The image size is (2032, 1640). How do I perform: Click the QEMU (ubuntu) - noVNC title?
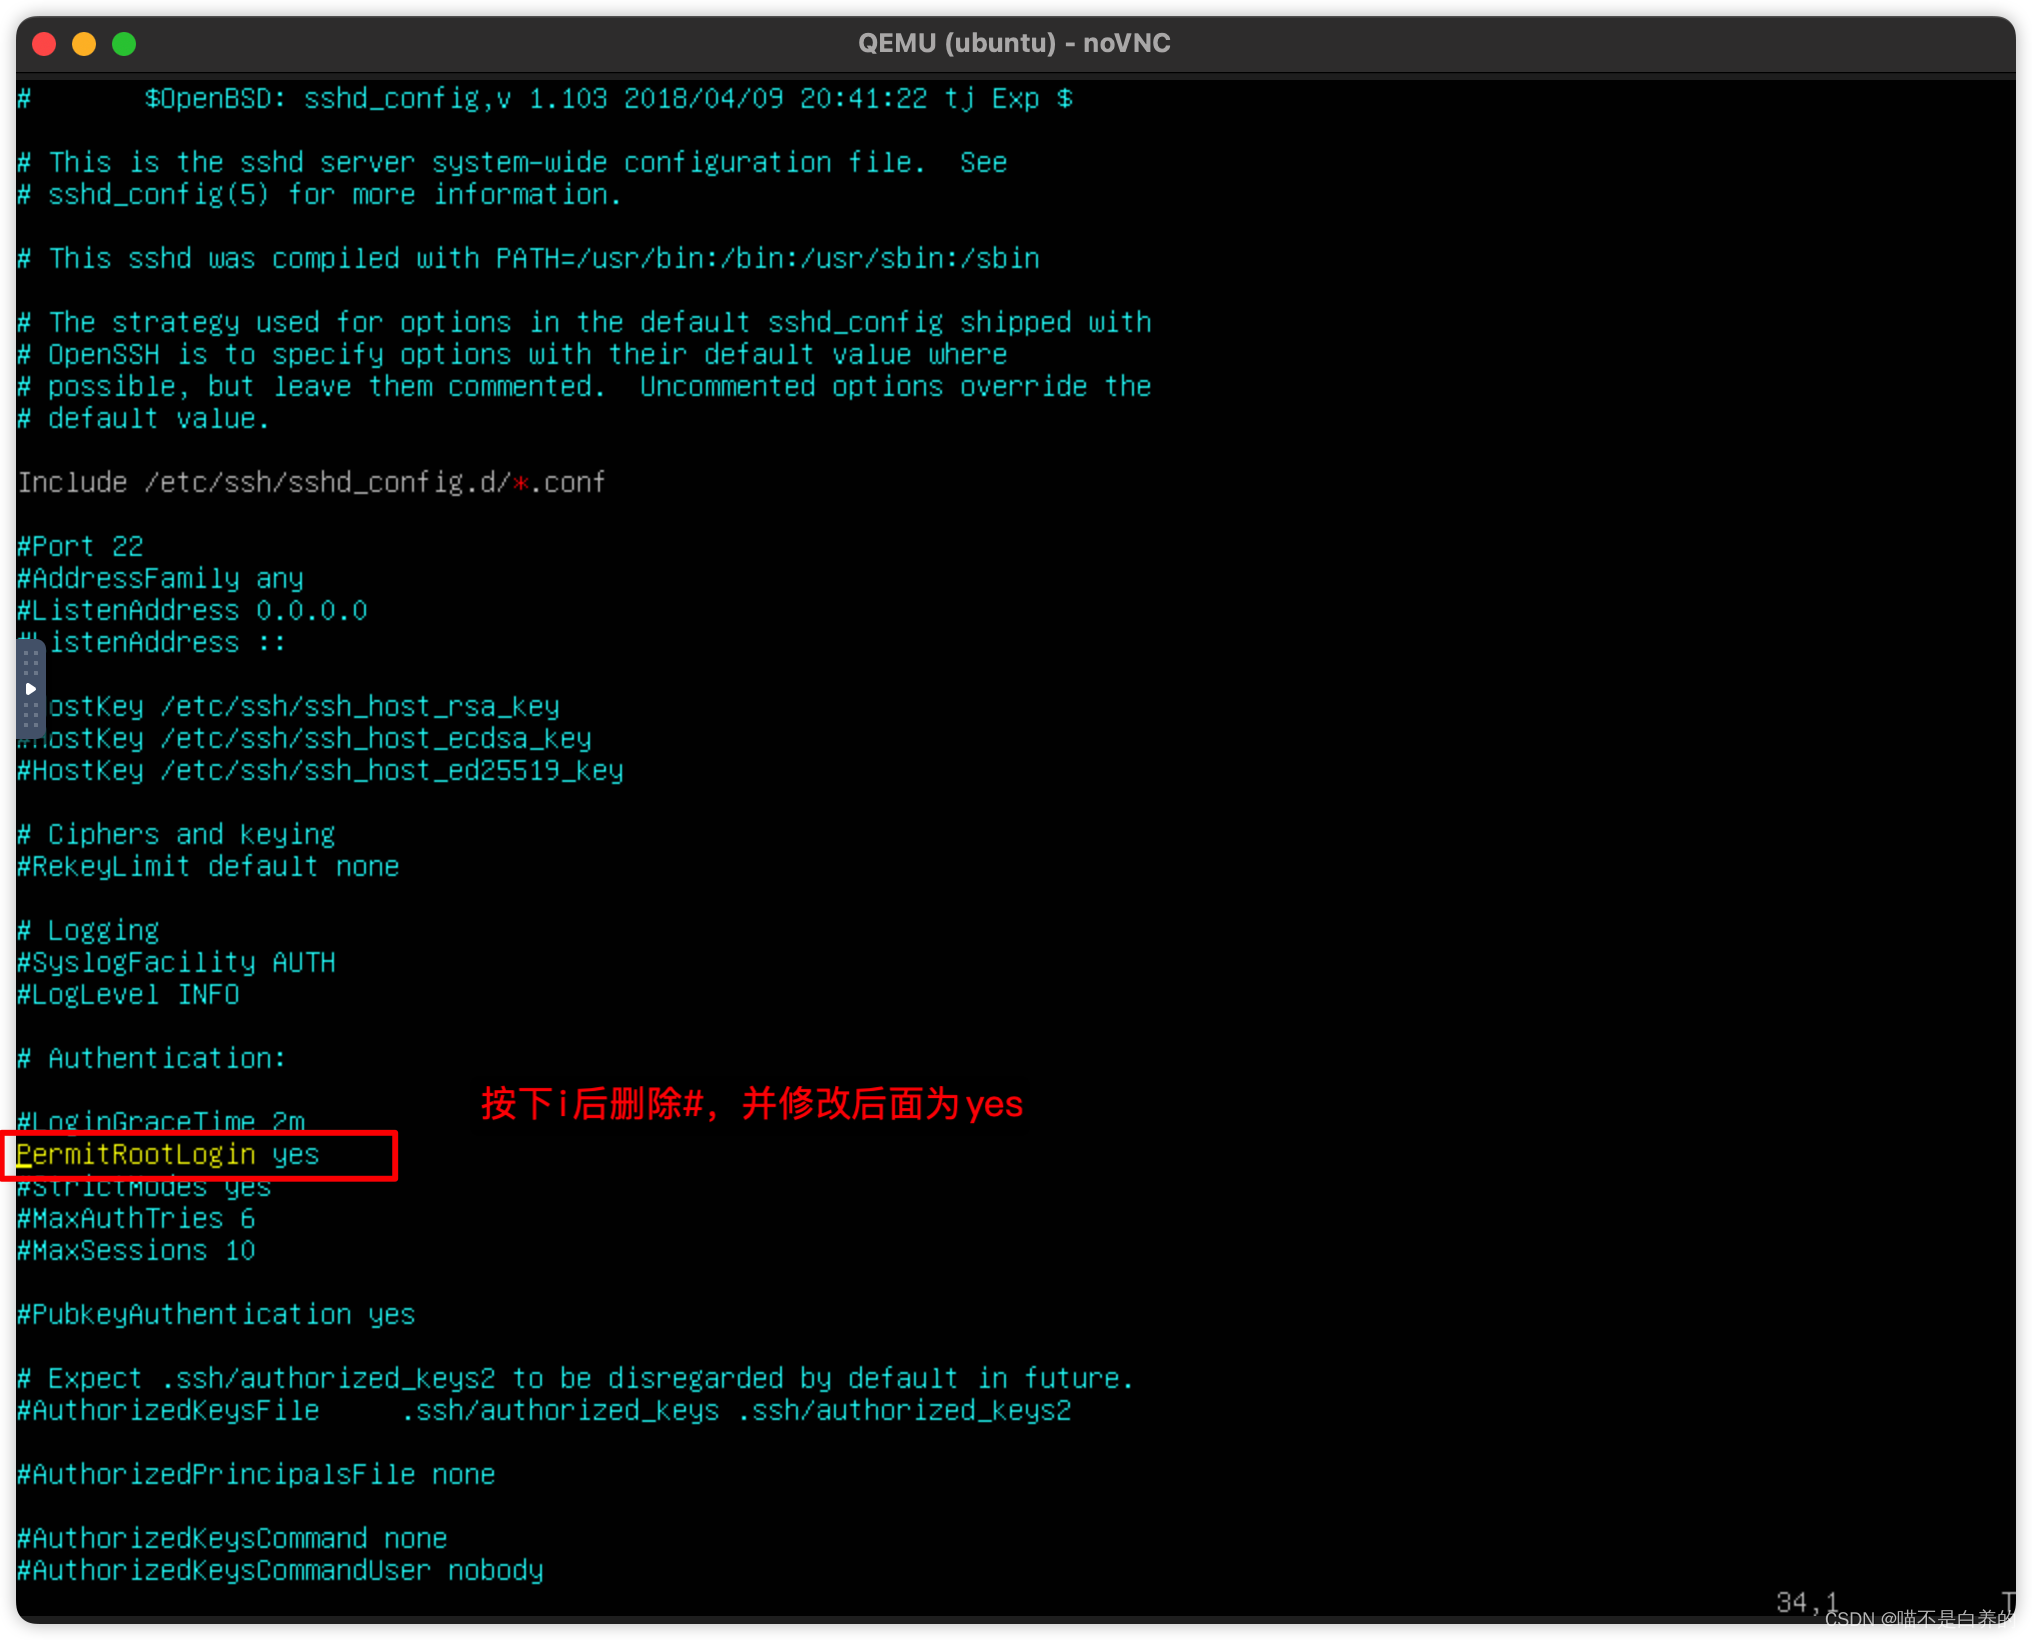[x=1014, y=44]
